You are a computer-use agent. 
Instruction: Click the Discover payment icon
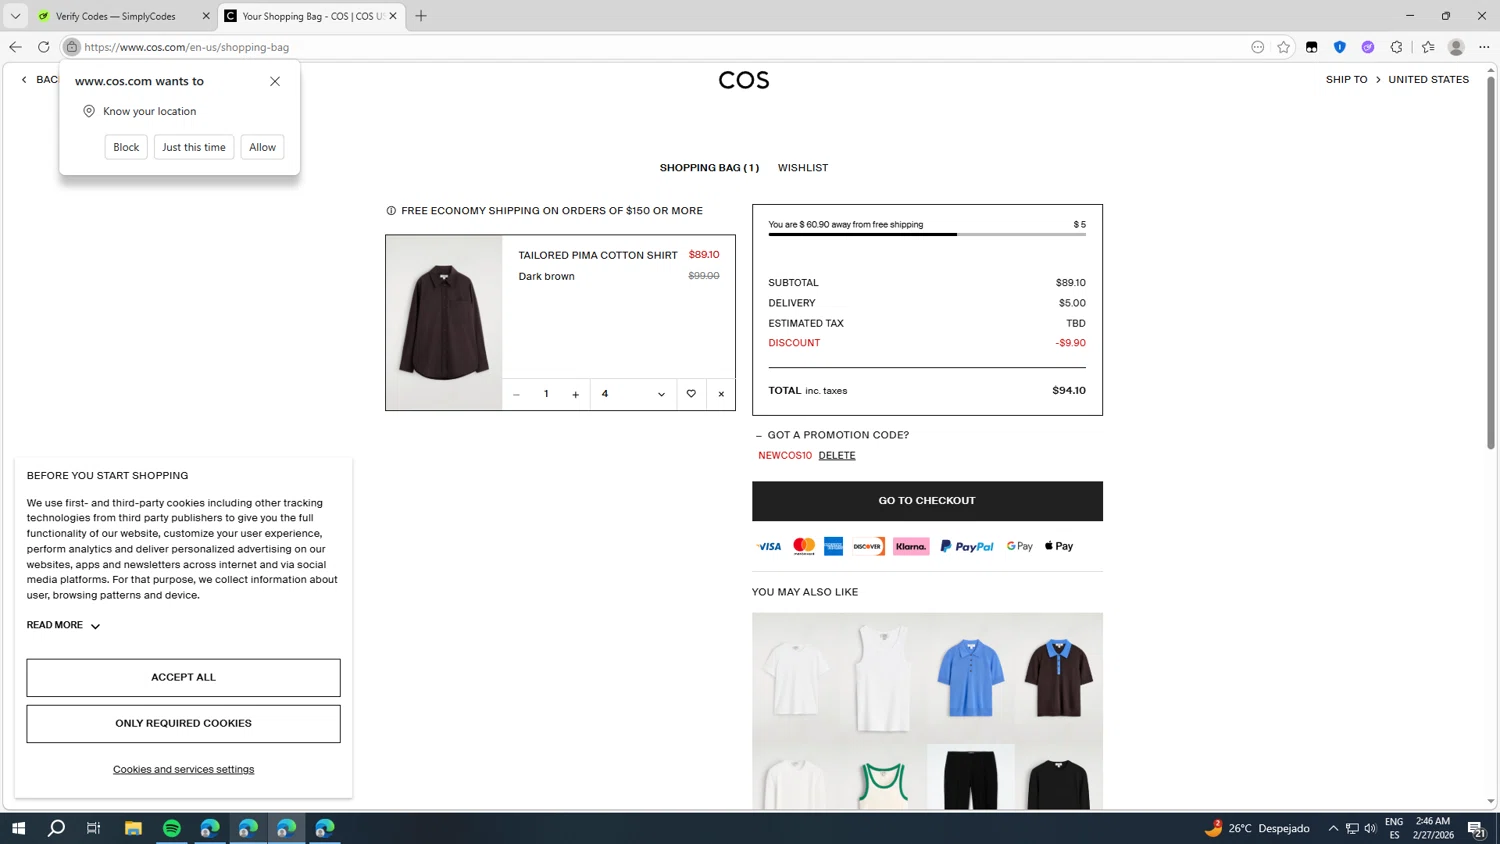pos(868,547)
